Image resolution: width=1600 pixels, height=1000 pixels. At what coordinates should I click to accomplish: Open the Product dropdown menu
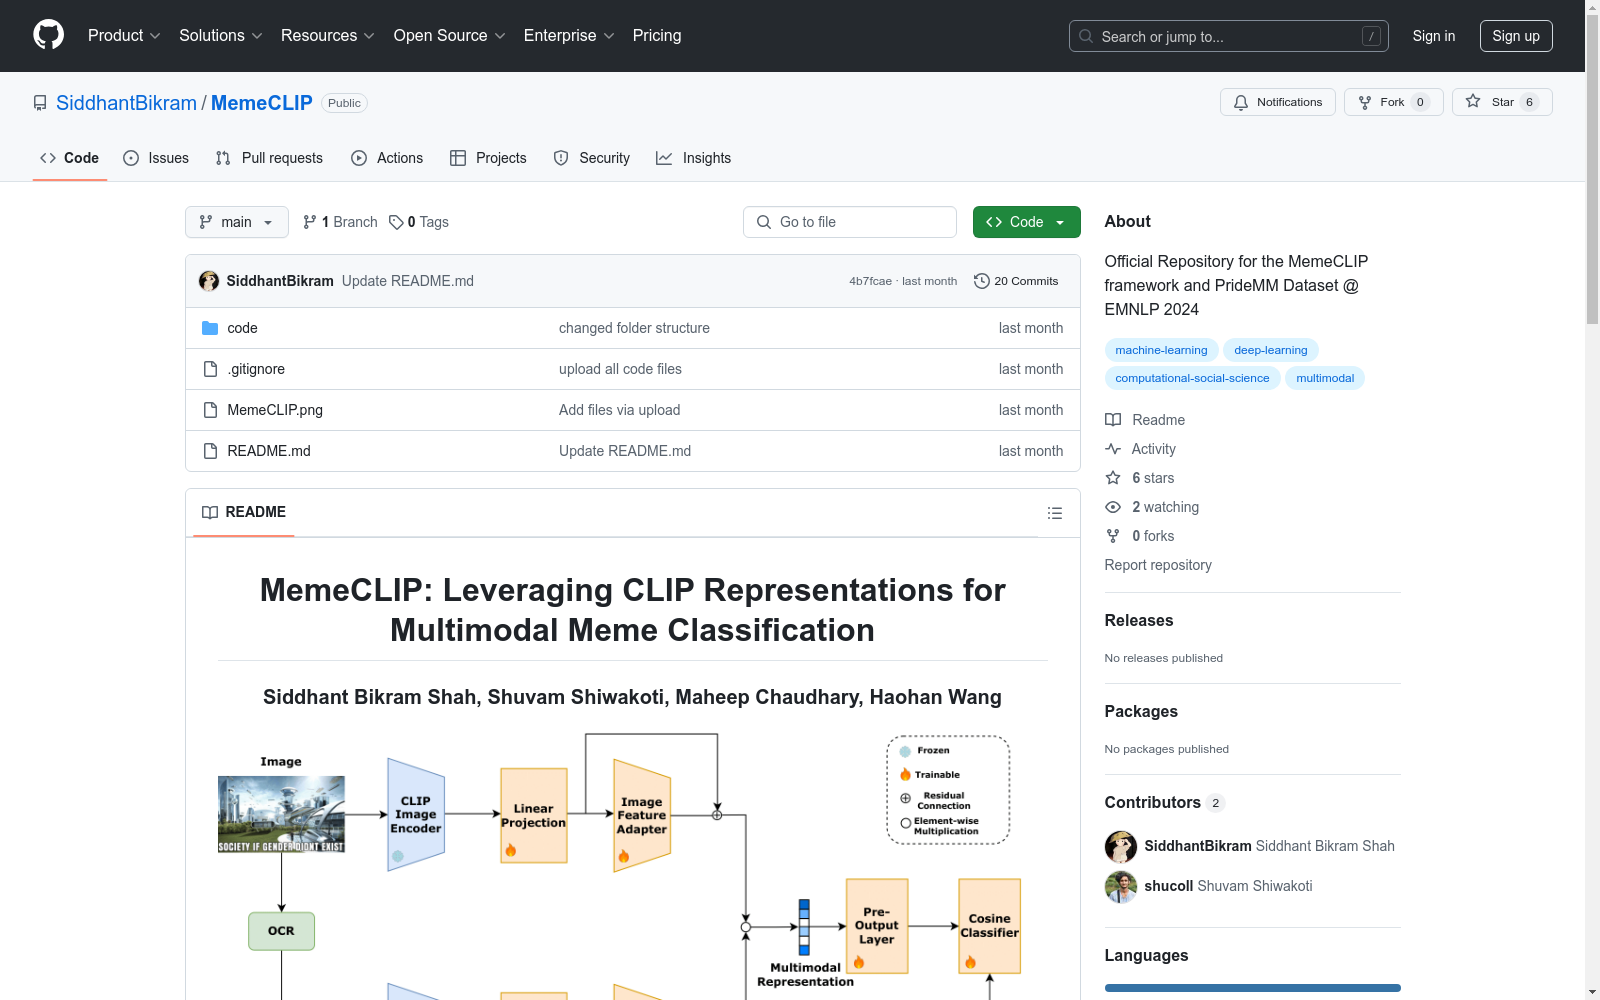pyautogui.click(x=124, y=36)
